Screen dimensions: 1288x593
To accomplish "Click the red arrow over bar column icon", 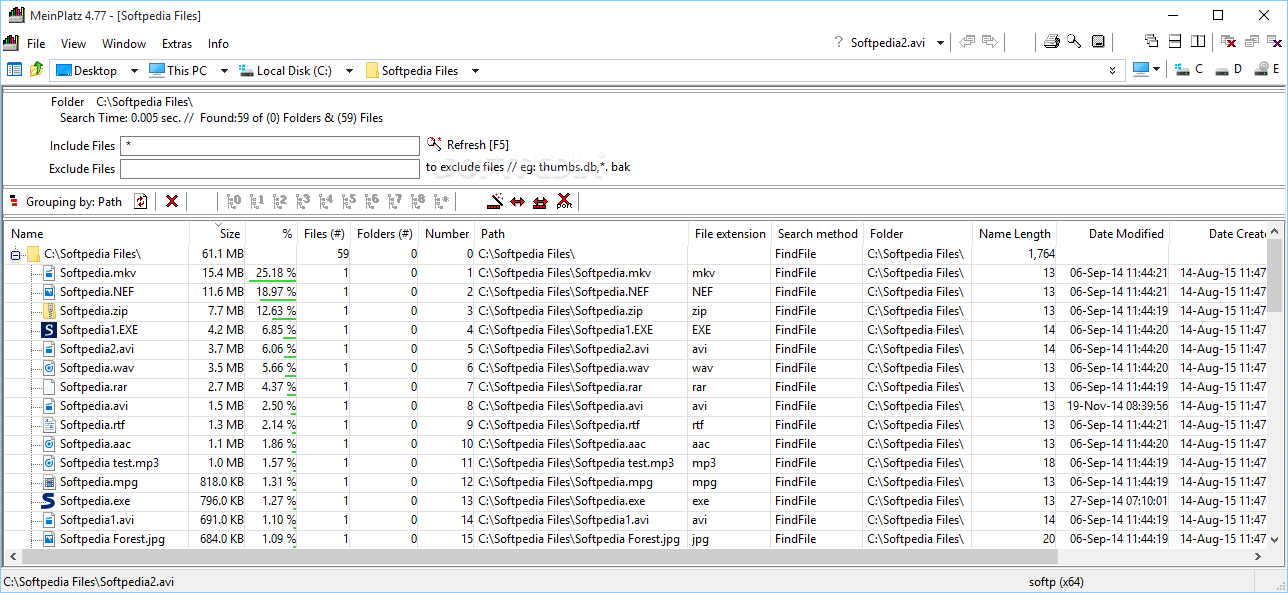I will tap(540, 201).
